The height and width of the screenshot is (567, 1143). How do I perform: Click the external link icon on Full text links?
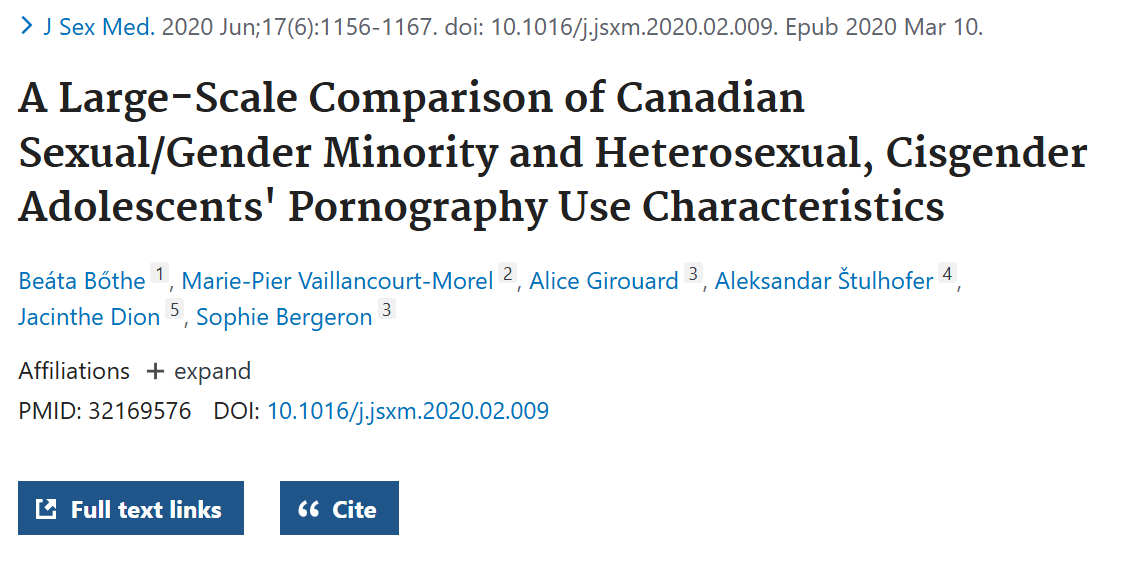(46, 509)
